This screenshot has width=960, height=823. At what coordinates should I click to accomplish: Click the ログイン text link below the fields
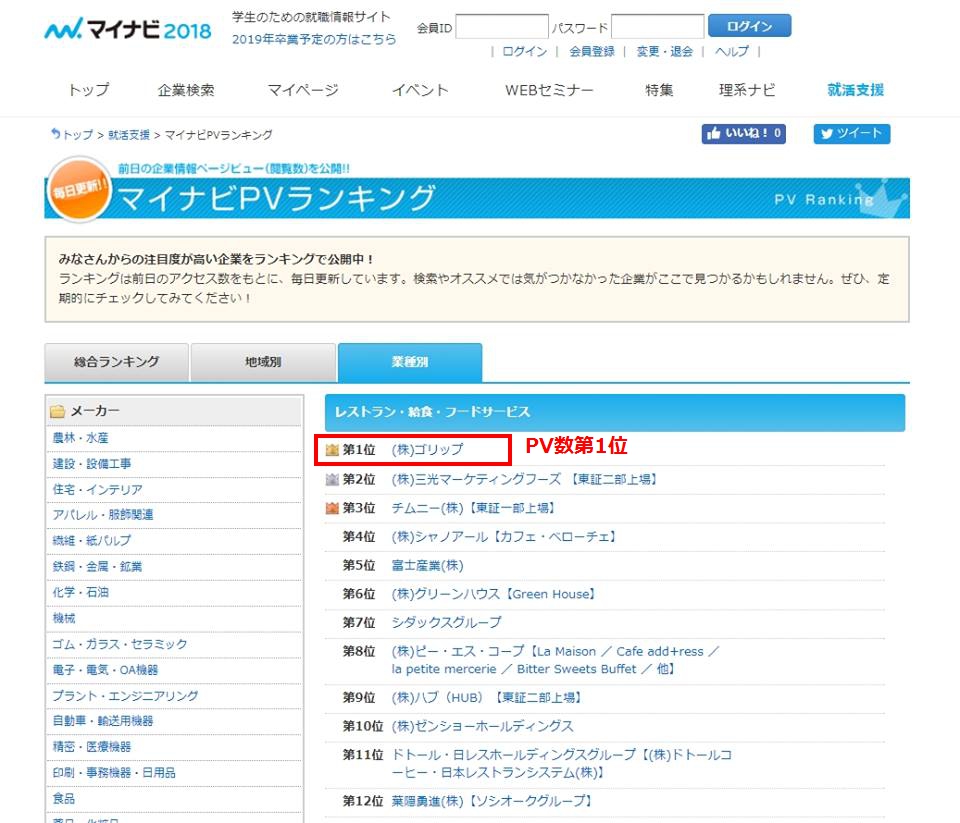(525, 51)
